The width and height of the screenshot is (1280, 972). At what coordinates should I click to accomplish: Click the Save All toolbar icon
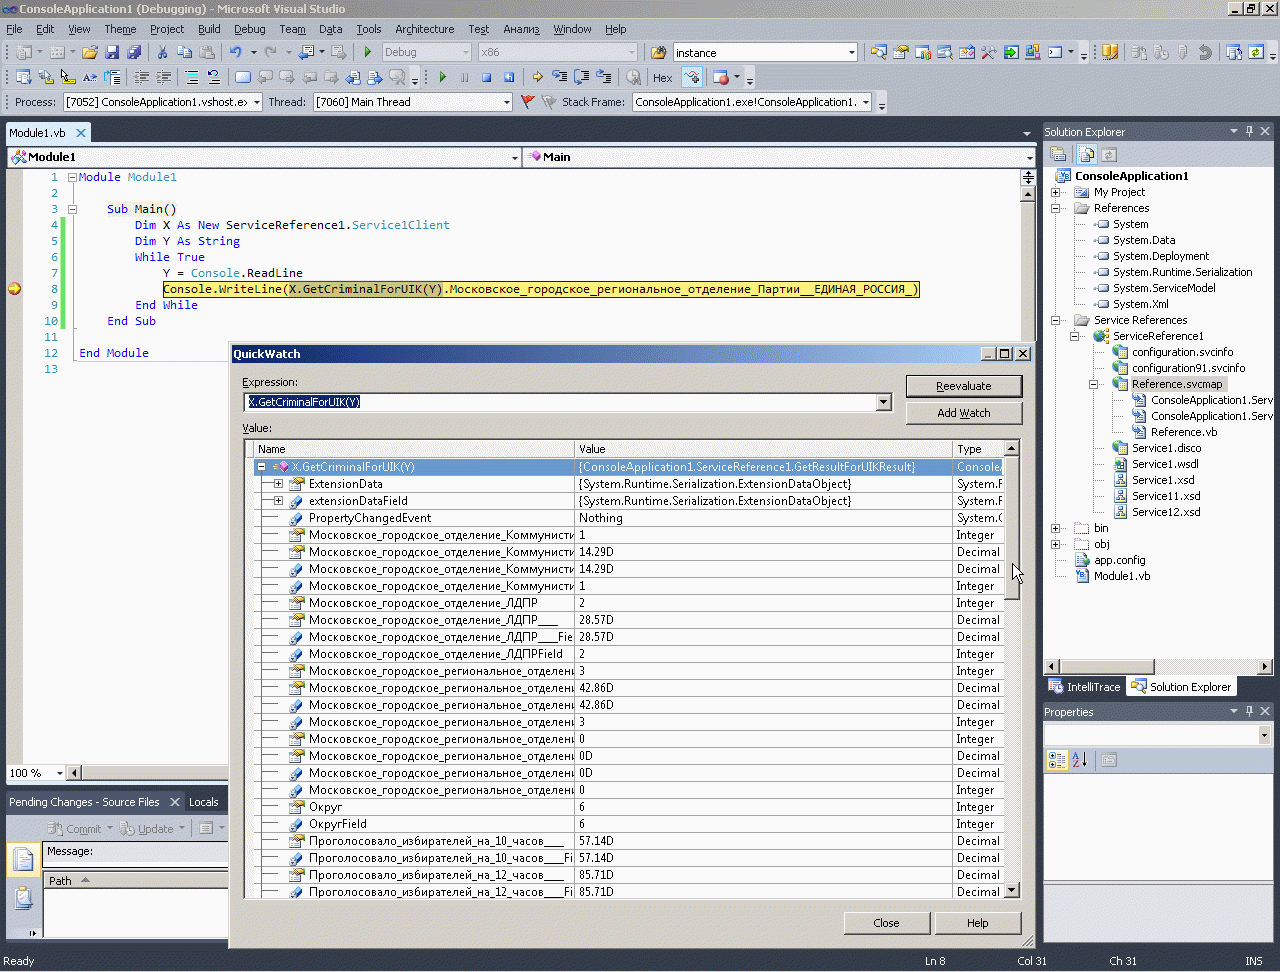[134, 52]
